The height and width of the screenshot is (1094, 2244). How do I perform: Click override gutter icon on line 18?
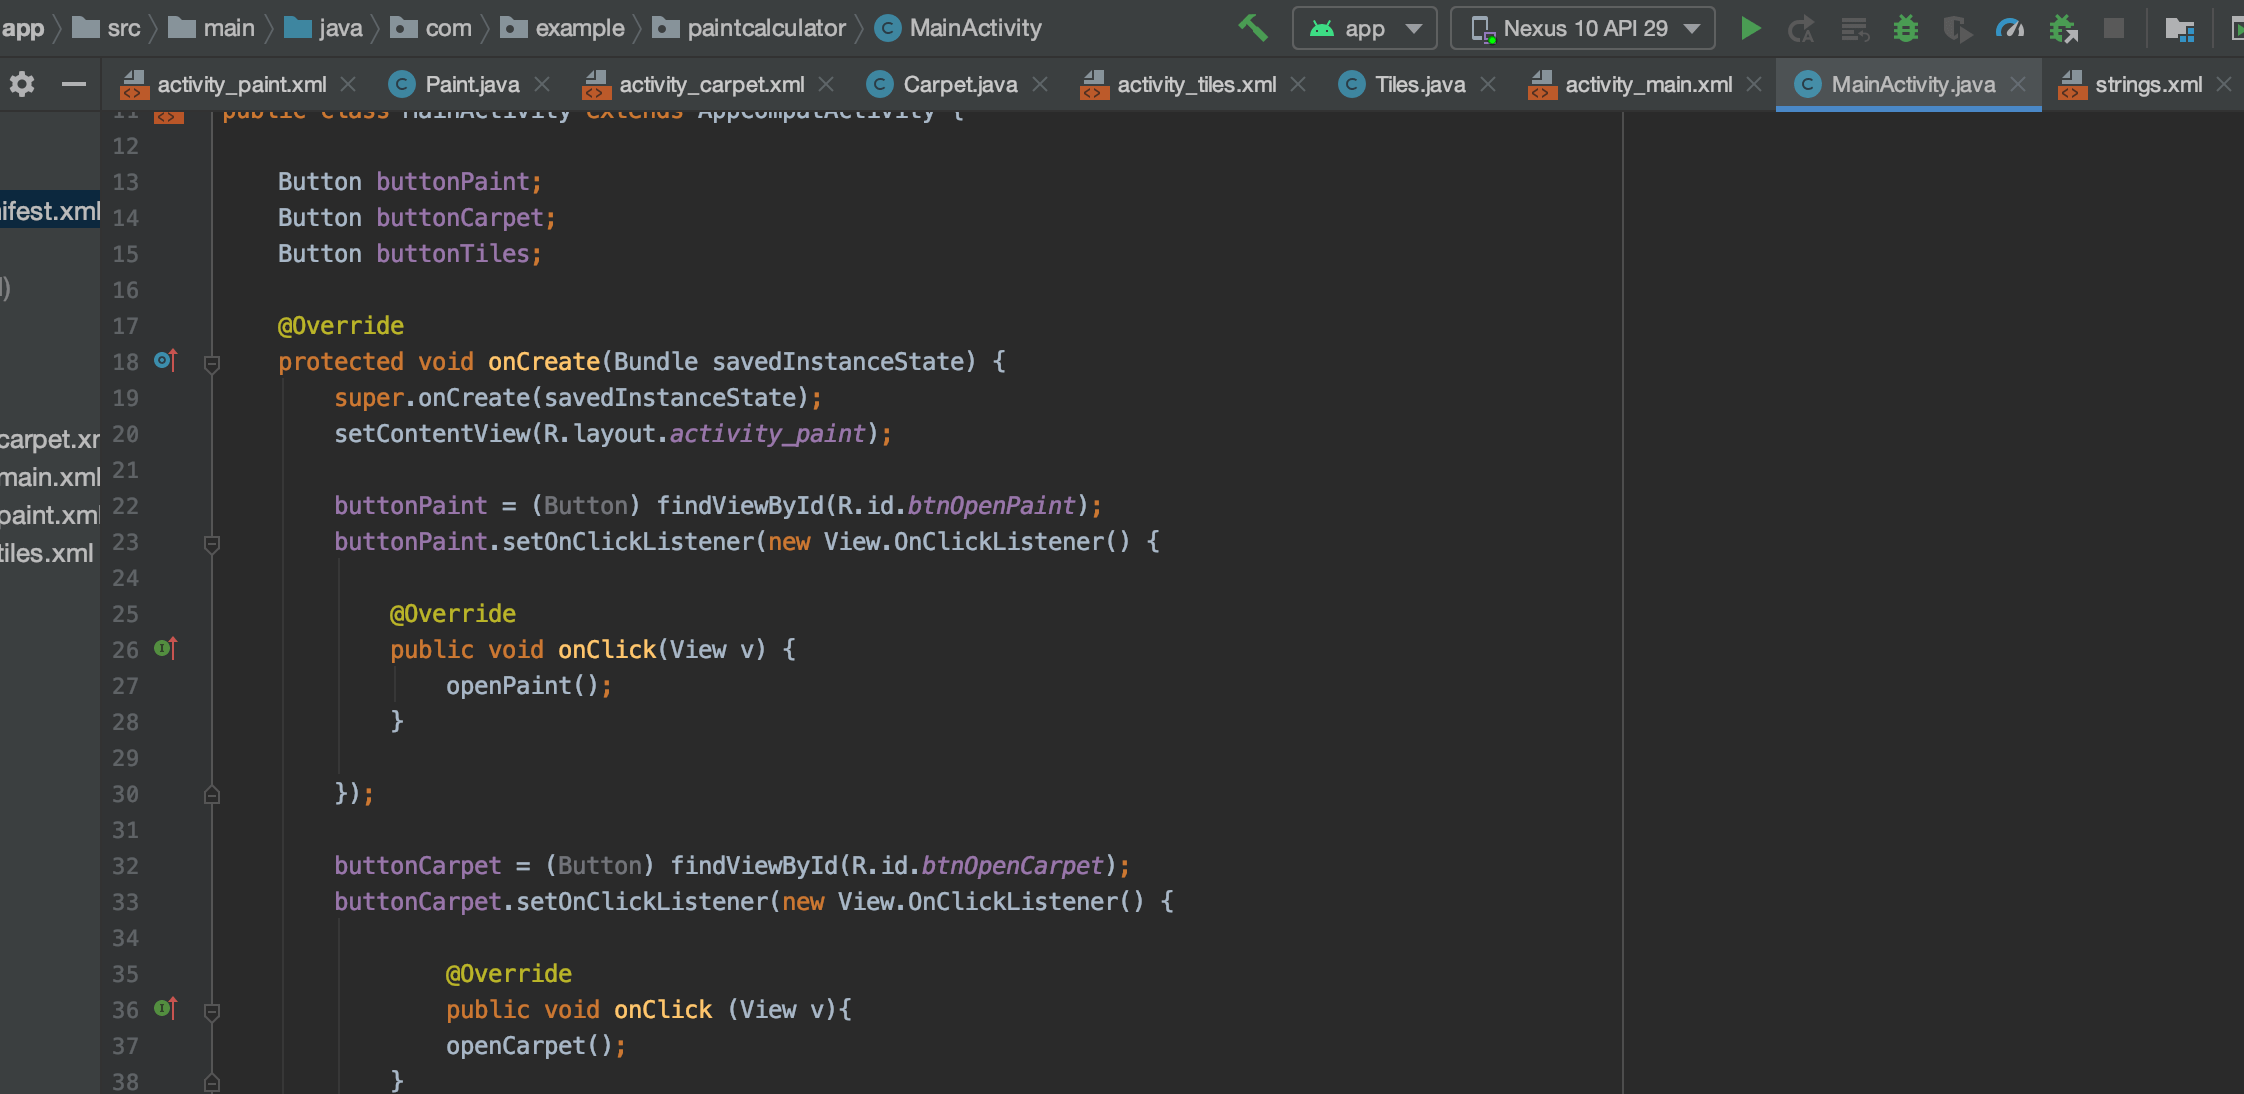click(x=166, y=360)
